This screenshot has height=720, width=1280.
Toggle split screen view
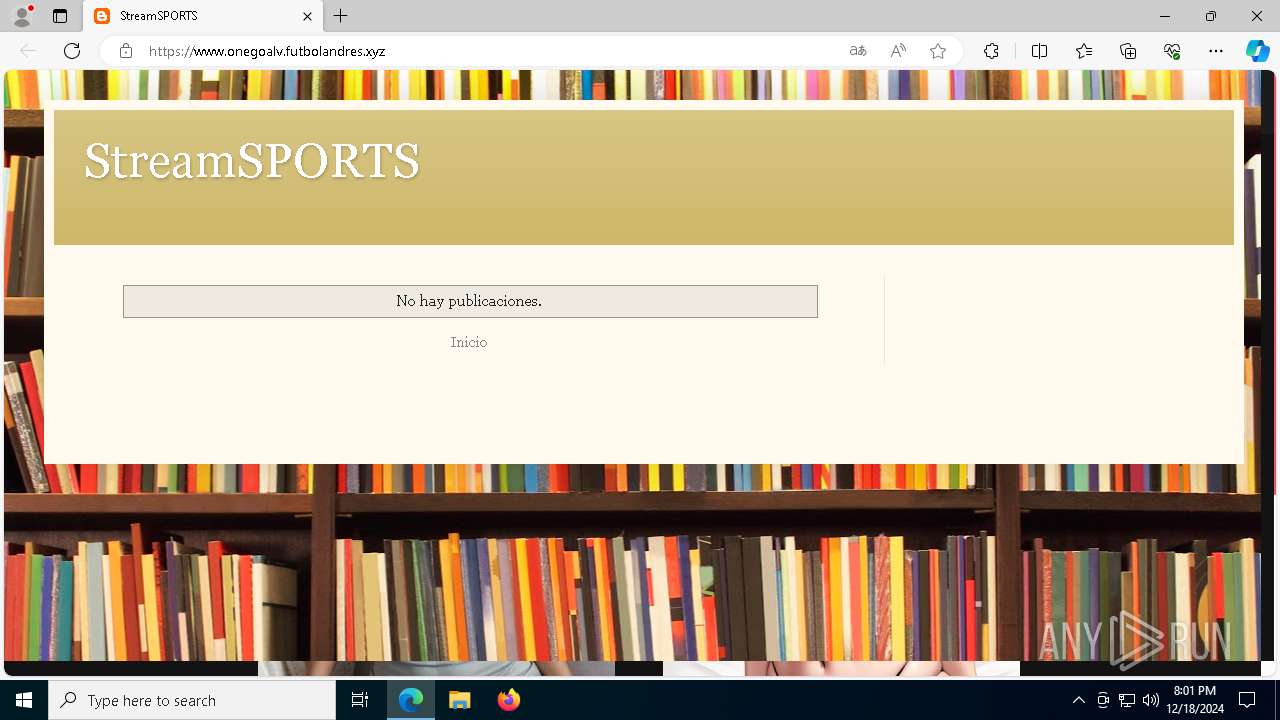[x=1039, y=51]
